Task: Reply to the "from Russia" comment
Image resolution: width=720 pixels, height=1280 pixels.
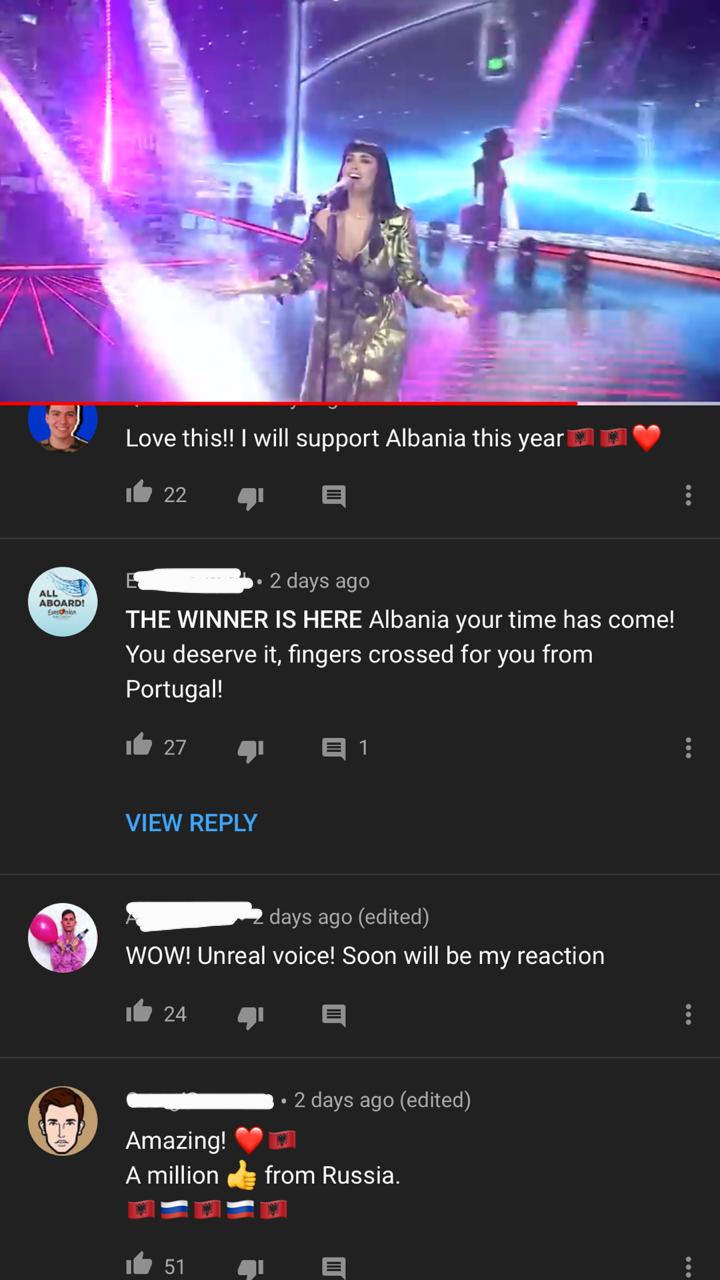Action: coord(334,1266)
